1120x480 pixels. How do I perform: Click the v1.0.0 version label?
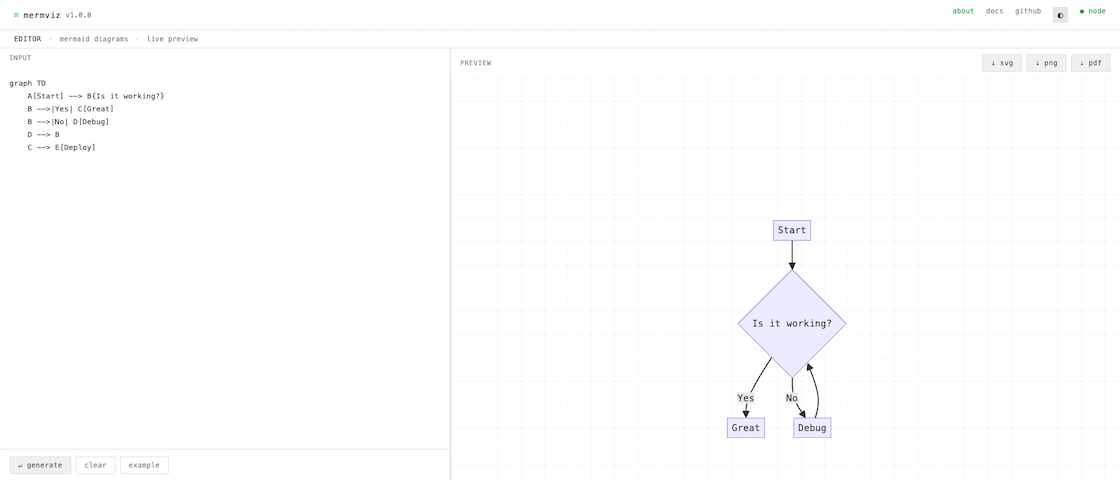(x=78, y=15)
